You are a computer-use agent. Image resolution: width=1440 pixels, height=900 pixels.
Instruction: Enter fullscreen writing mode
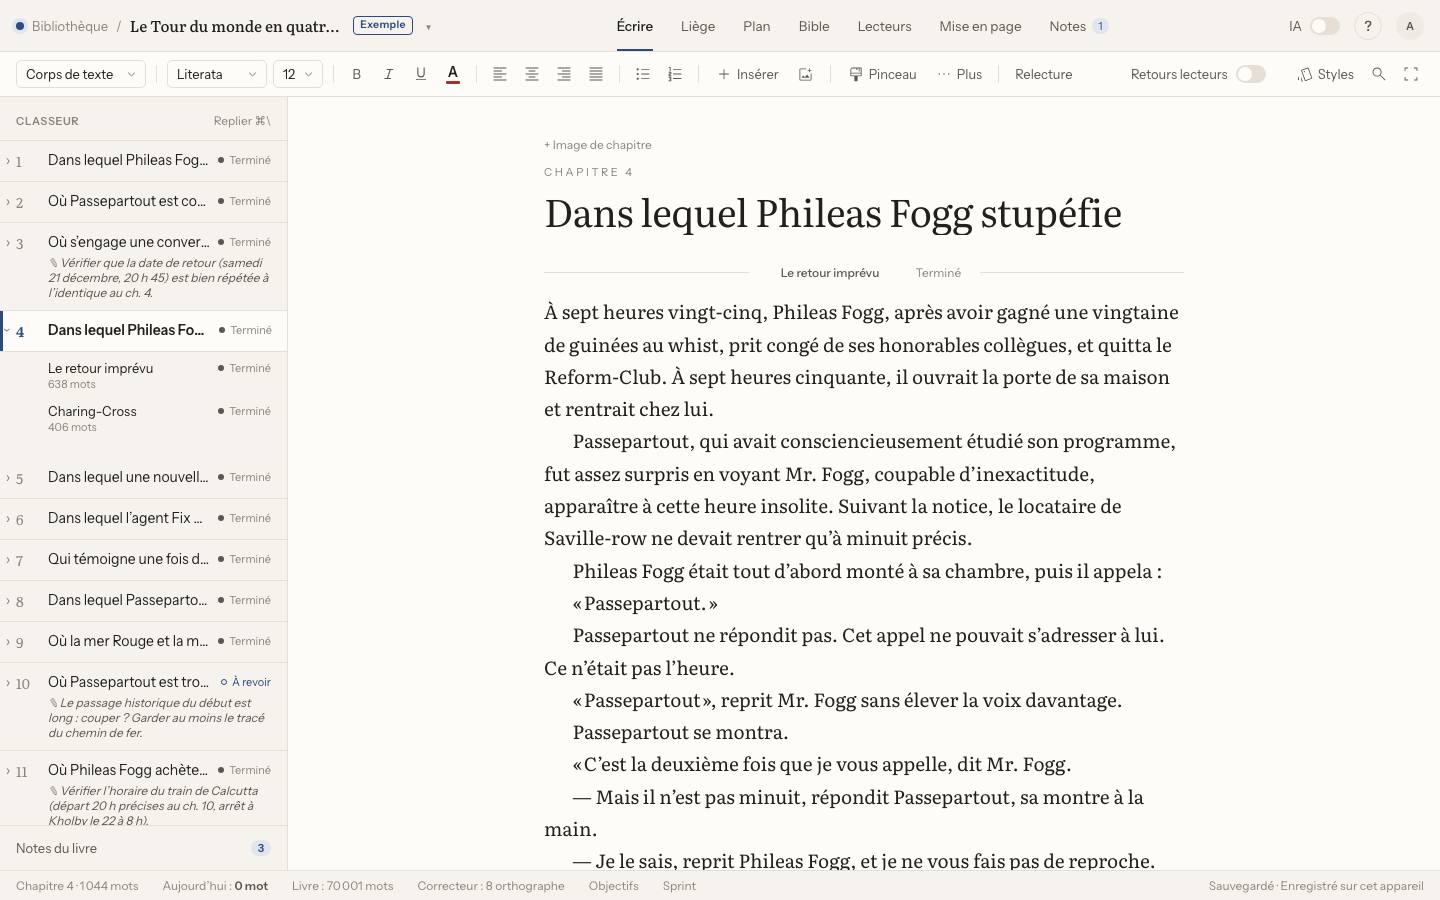pyautogui.click(x=1411, y=74)
